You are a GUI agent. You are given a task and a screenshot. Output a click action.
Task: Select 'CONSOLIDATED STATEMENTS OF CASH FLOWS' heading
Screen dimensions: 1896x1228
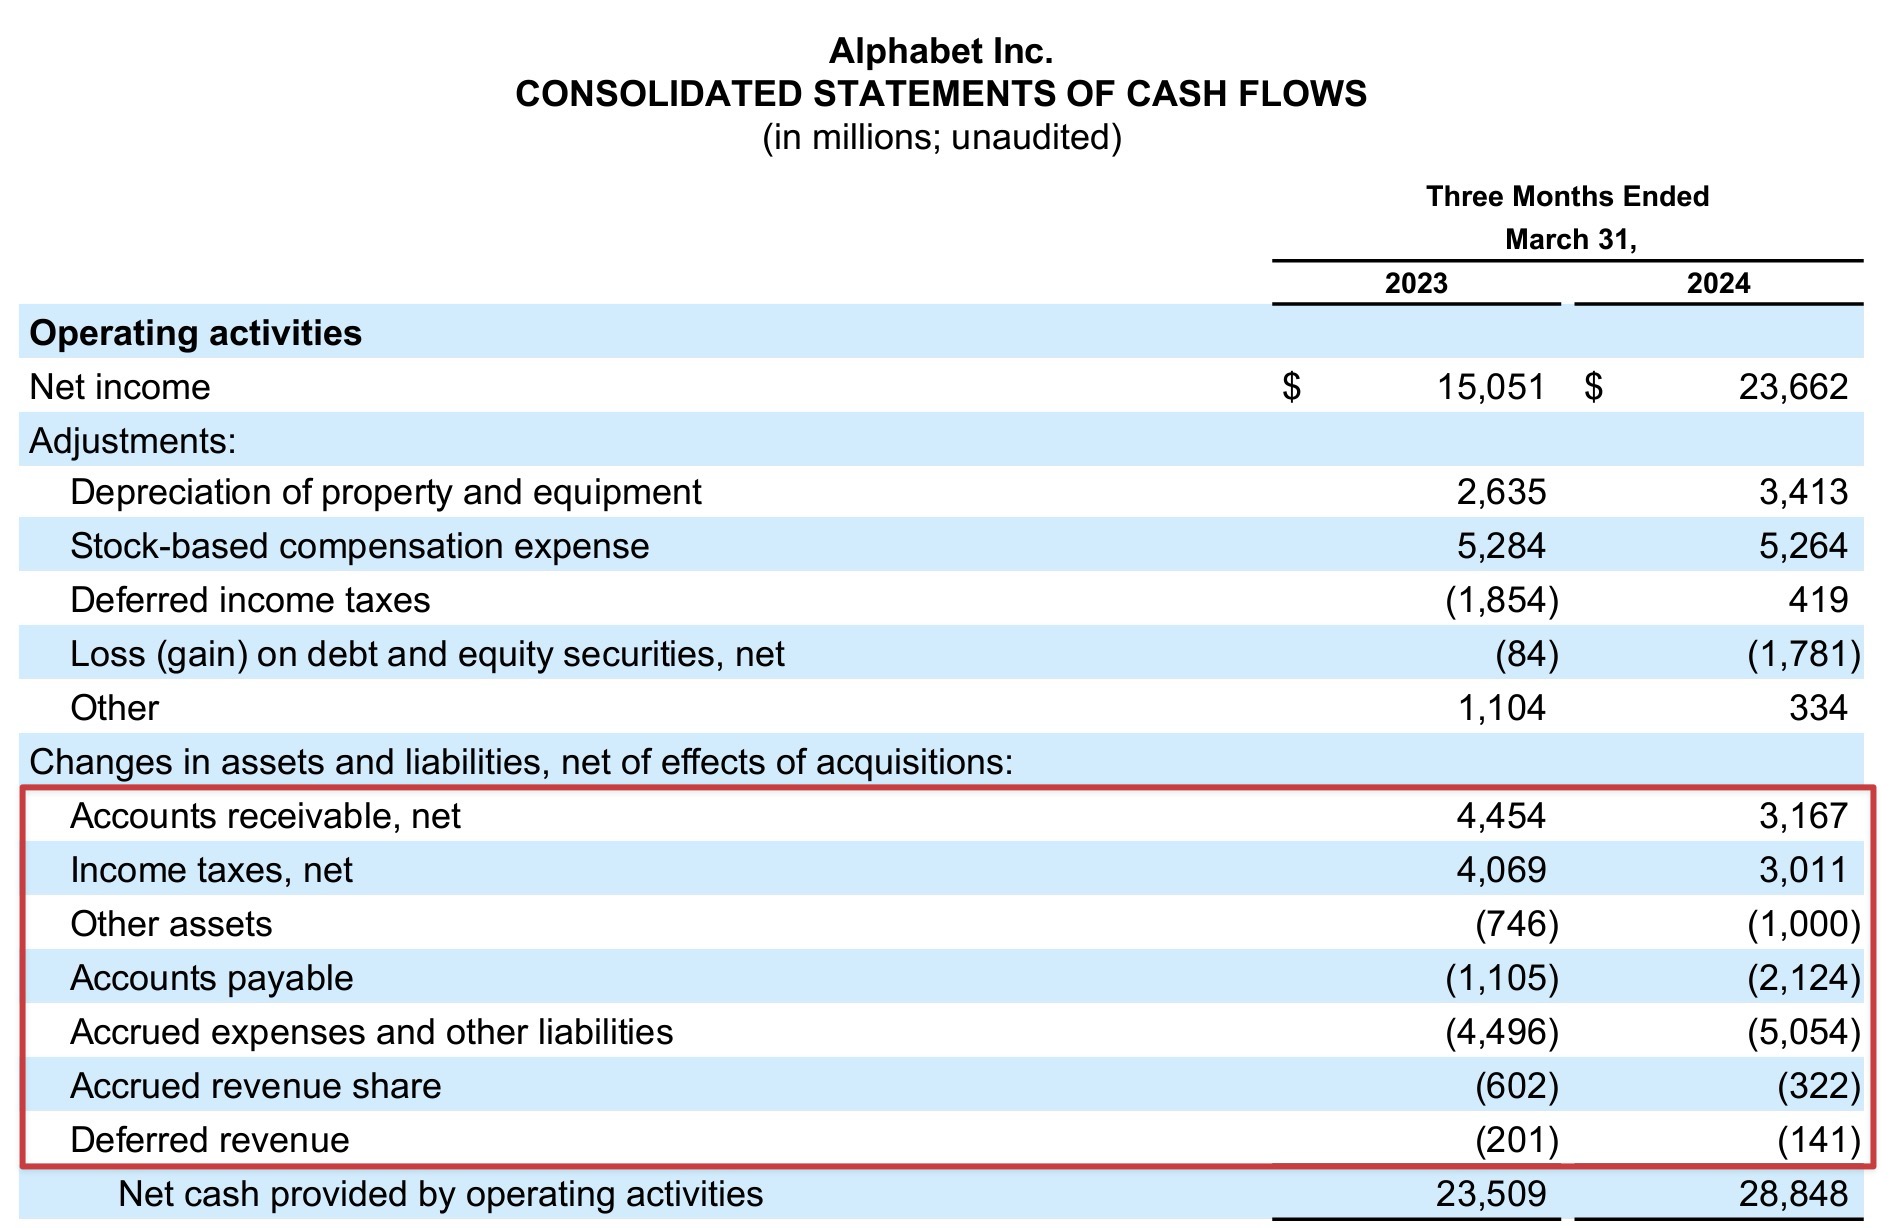941,94
